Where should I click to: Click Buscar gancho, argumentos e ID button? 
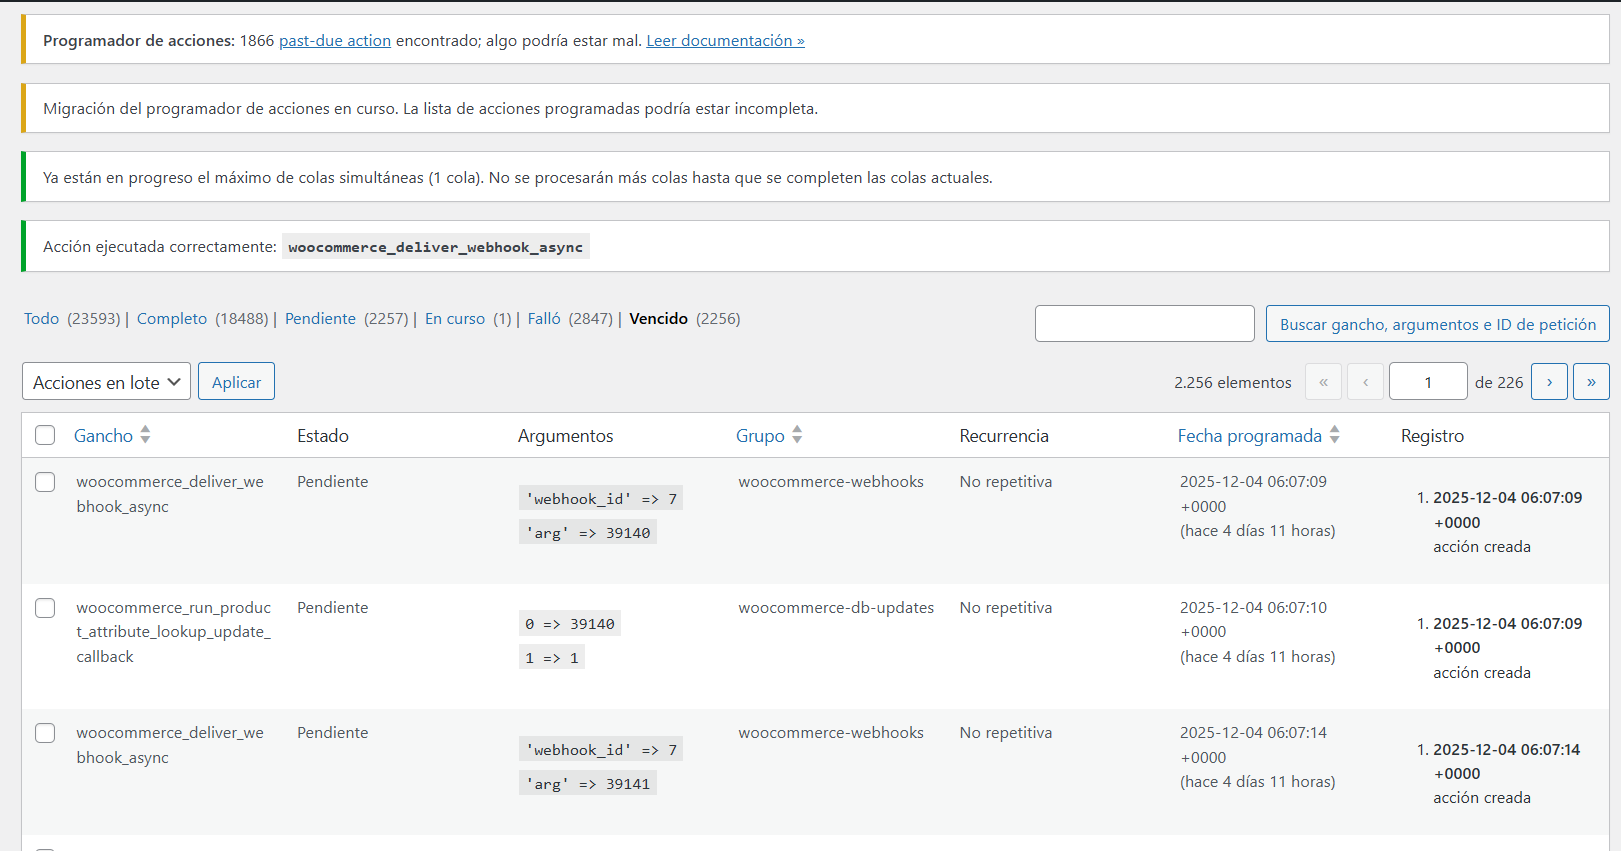1437,324
